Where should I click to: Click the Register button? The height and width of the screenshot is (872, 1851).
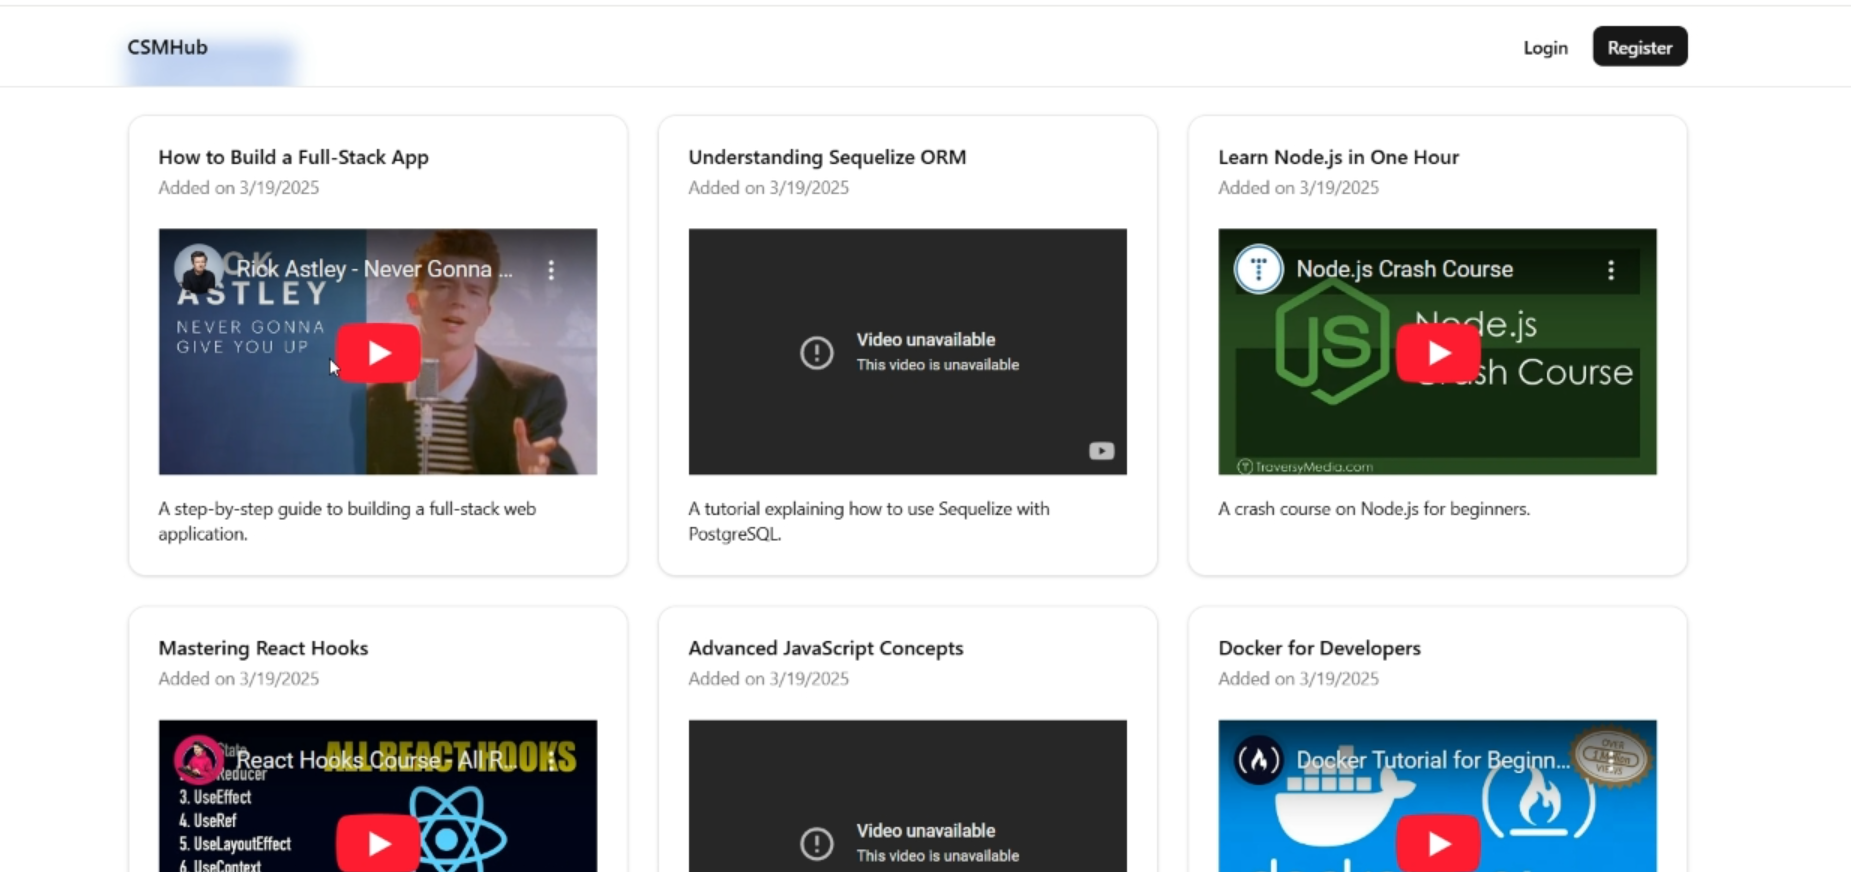coord(1639,47)
